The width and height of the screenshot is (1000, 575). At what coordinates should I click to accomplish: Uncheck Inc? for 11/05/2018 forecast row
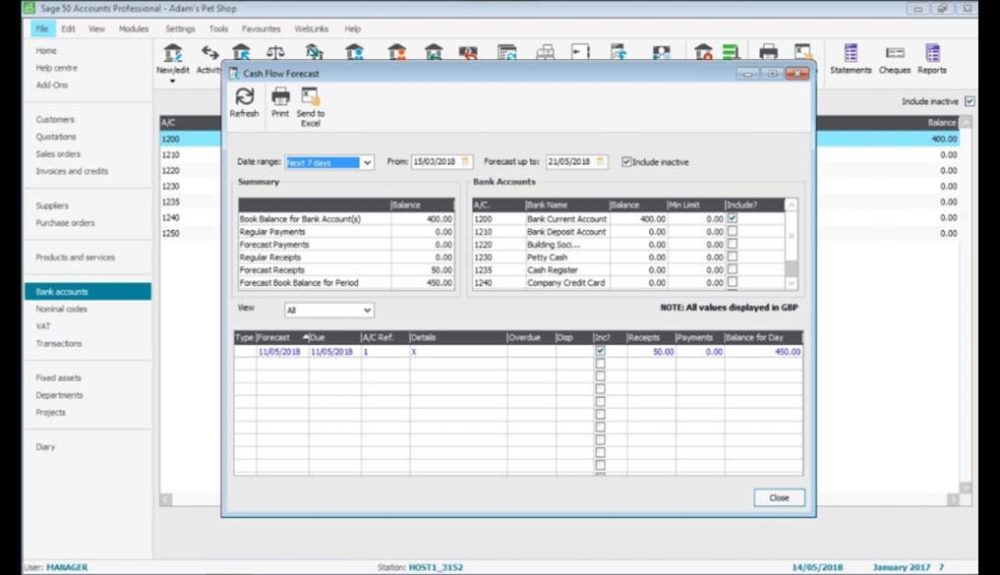click(600, 351)
